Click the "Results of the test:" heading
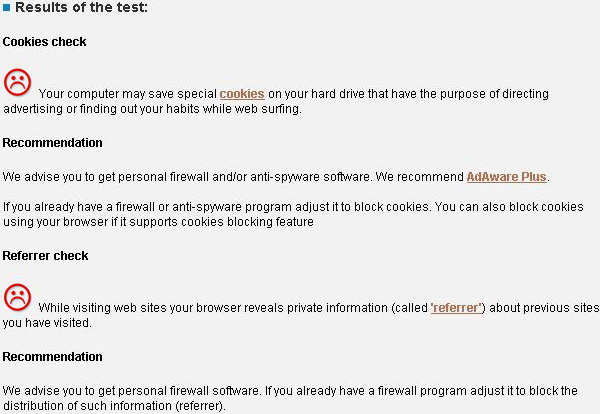Screen dimensions: 600x414 [x=81, y=8]
